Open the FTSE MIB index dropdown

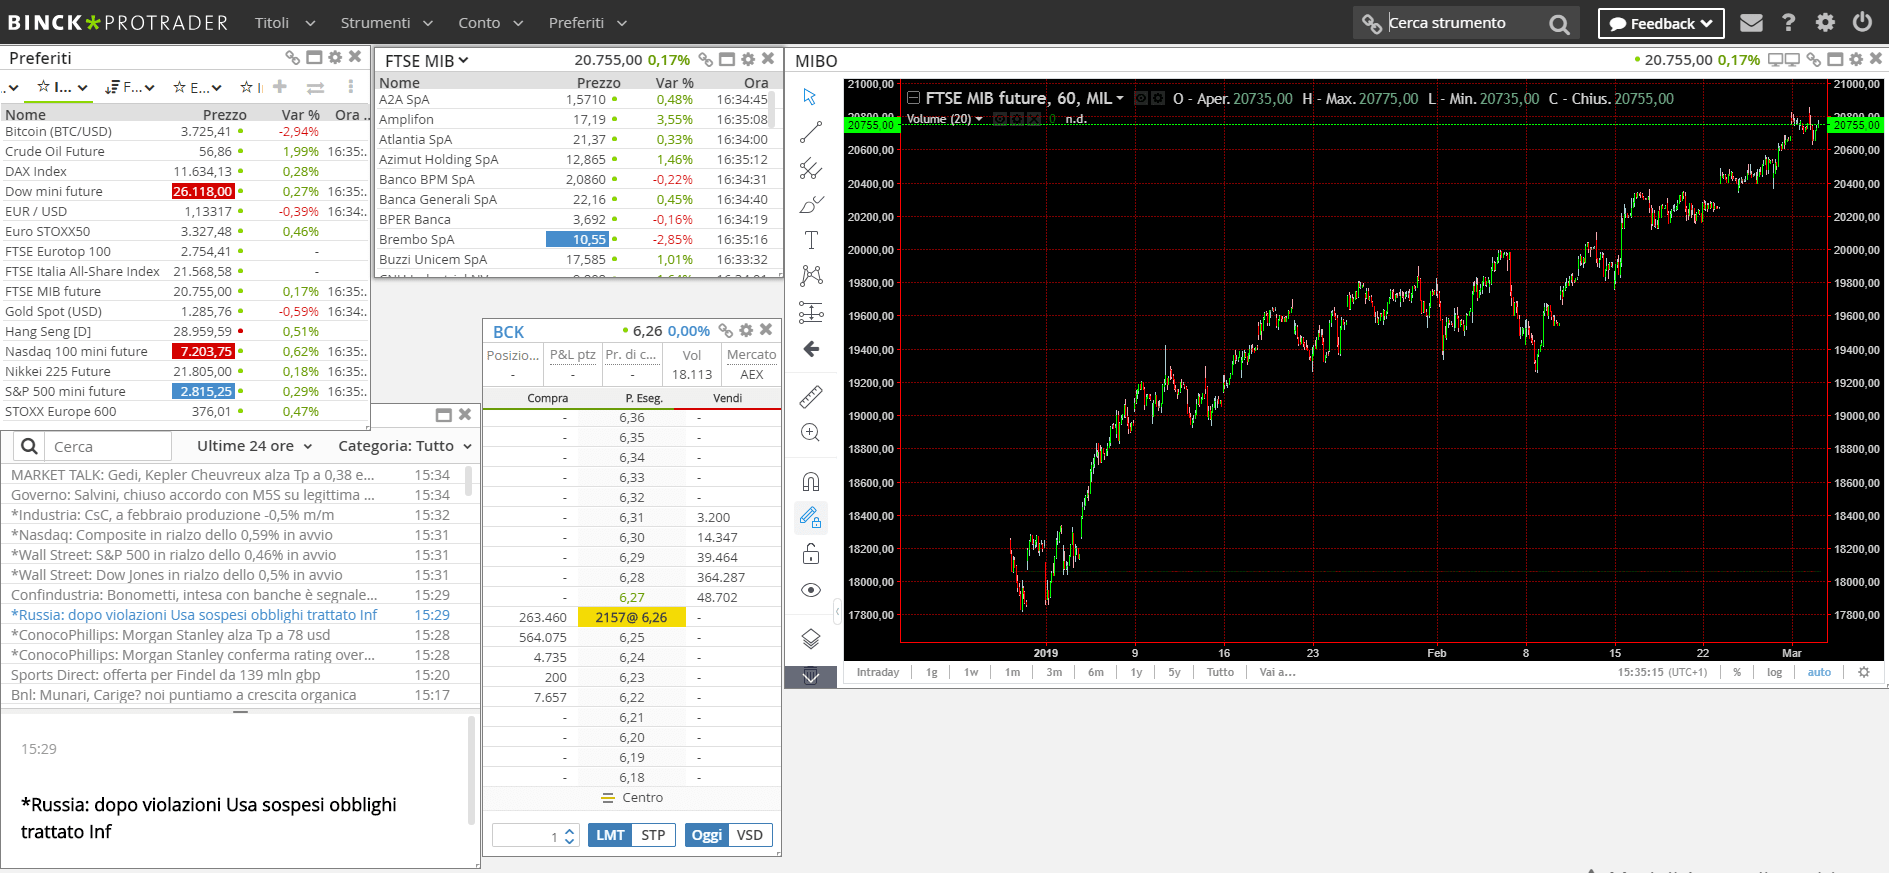click(427, 61)
